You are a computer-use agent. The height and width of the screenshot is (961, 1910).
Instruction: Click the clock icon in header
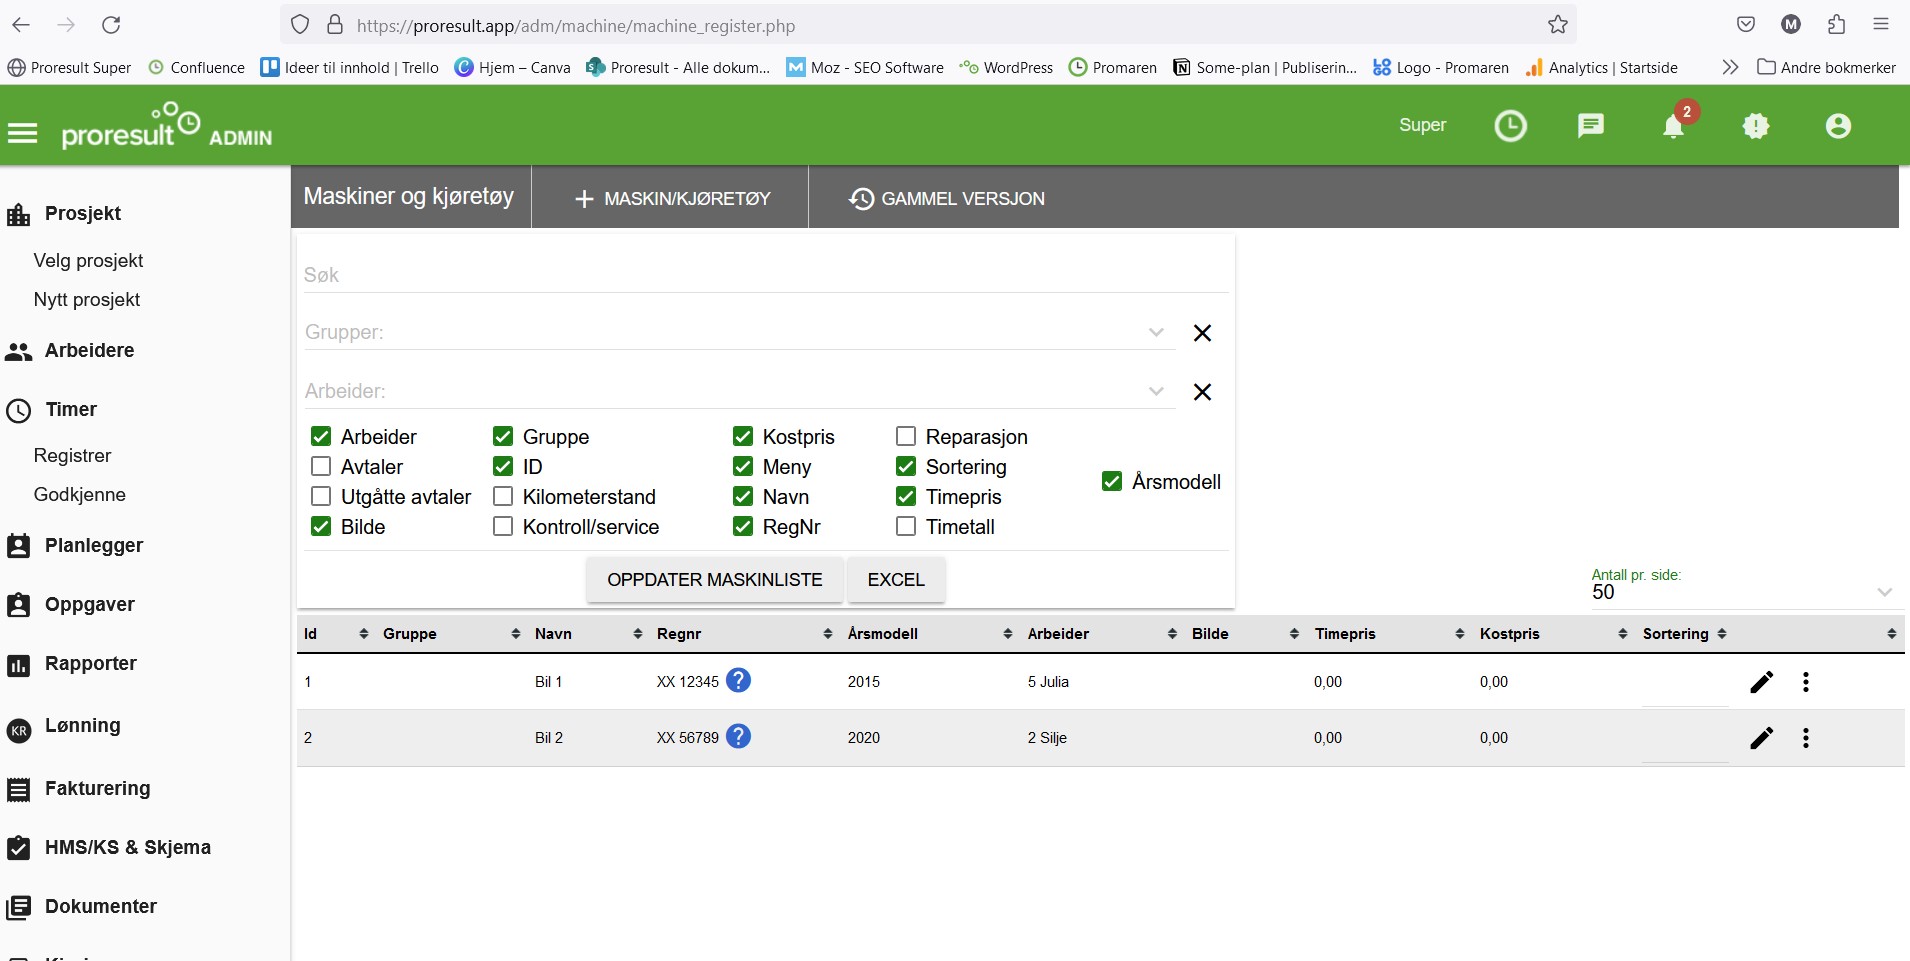(1510, 125)
